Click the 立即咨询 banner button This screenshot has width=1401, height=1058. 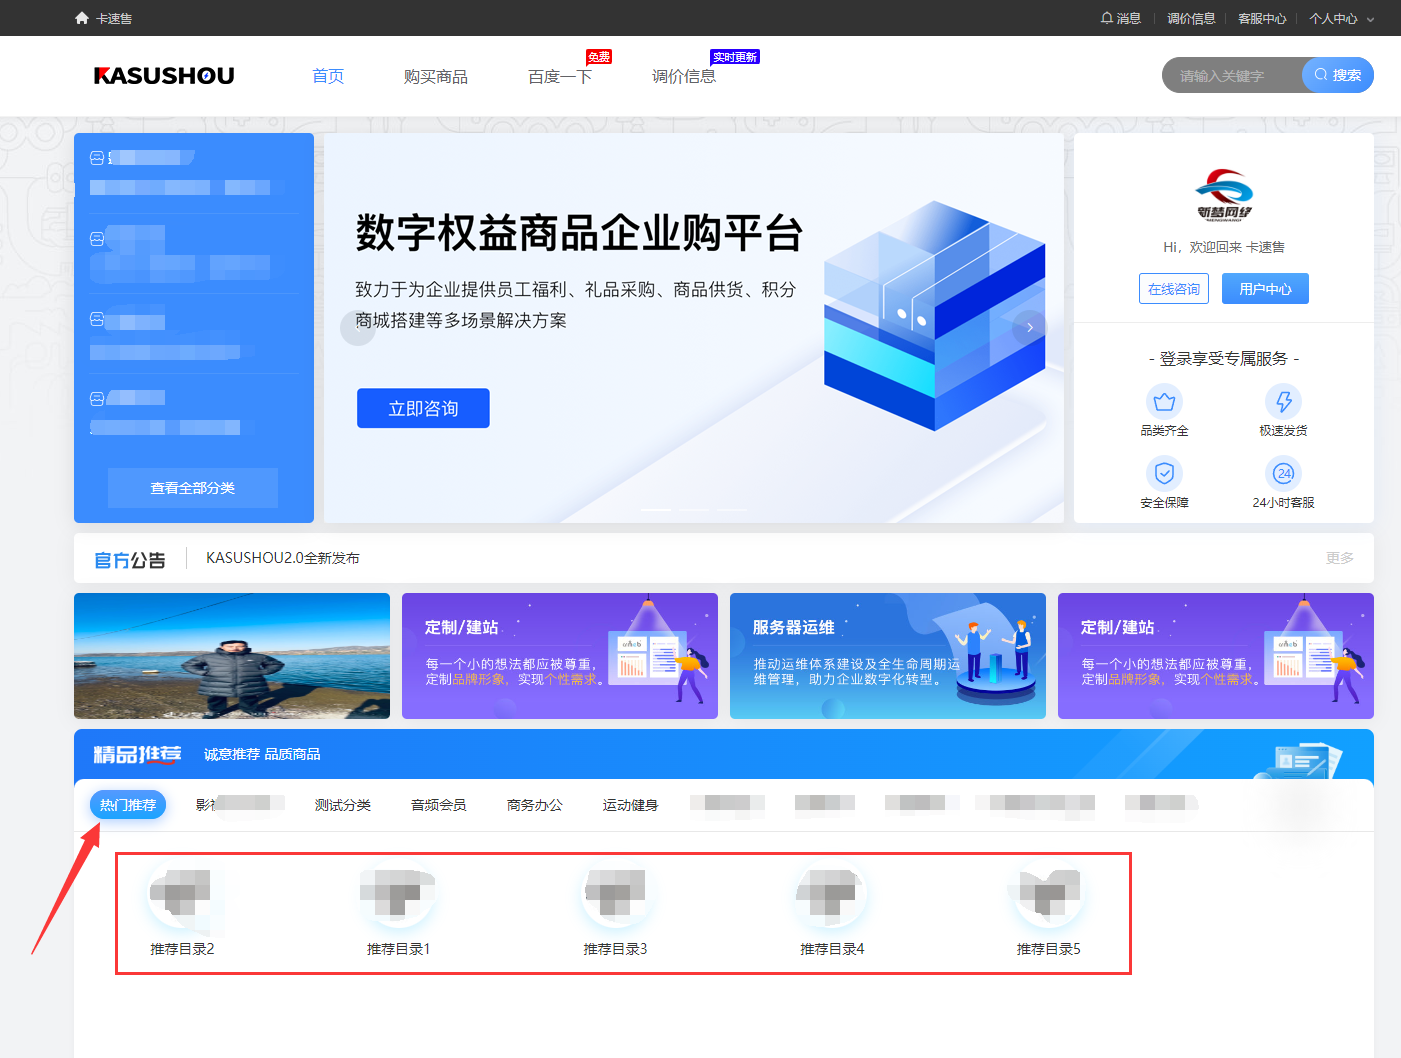point(423,408)
